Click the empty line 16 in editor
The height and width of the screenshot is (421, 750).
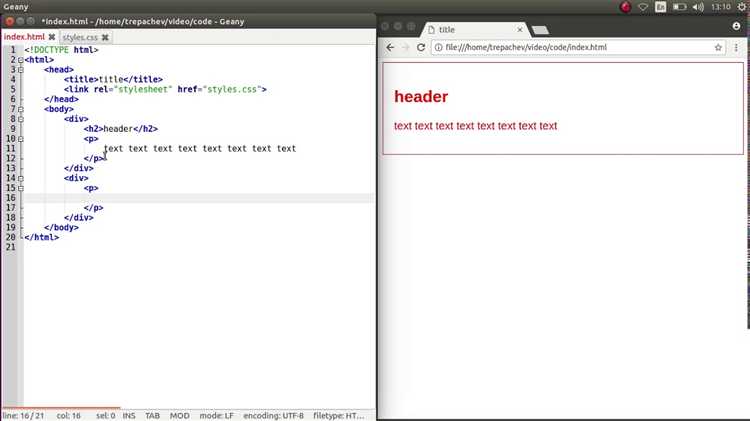tap(200, 198)
